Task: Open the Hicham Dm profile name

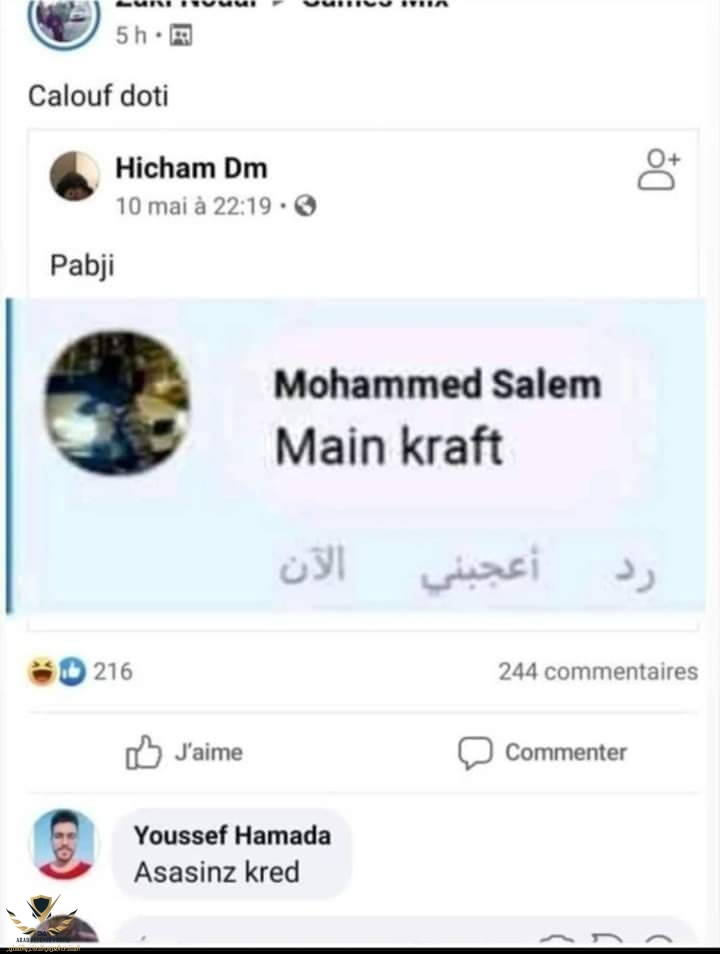Action: [191, 168]
